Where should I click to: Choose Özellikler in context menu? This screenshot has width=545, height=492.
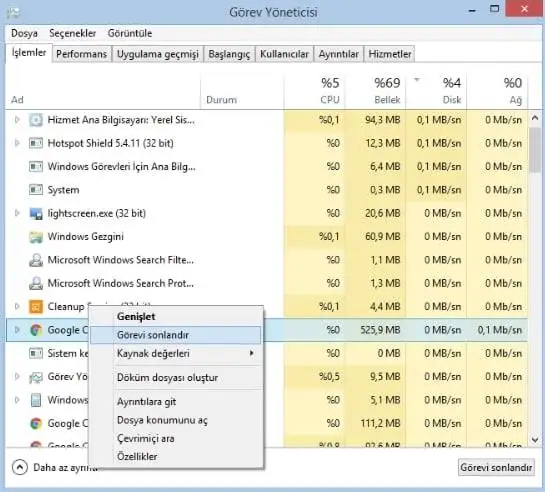pyautogui.click(x=176, y=457)
